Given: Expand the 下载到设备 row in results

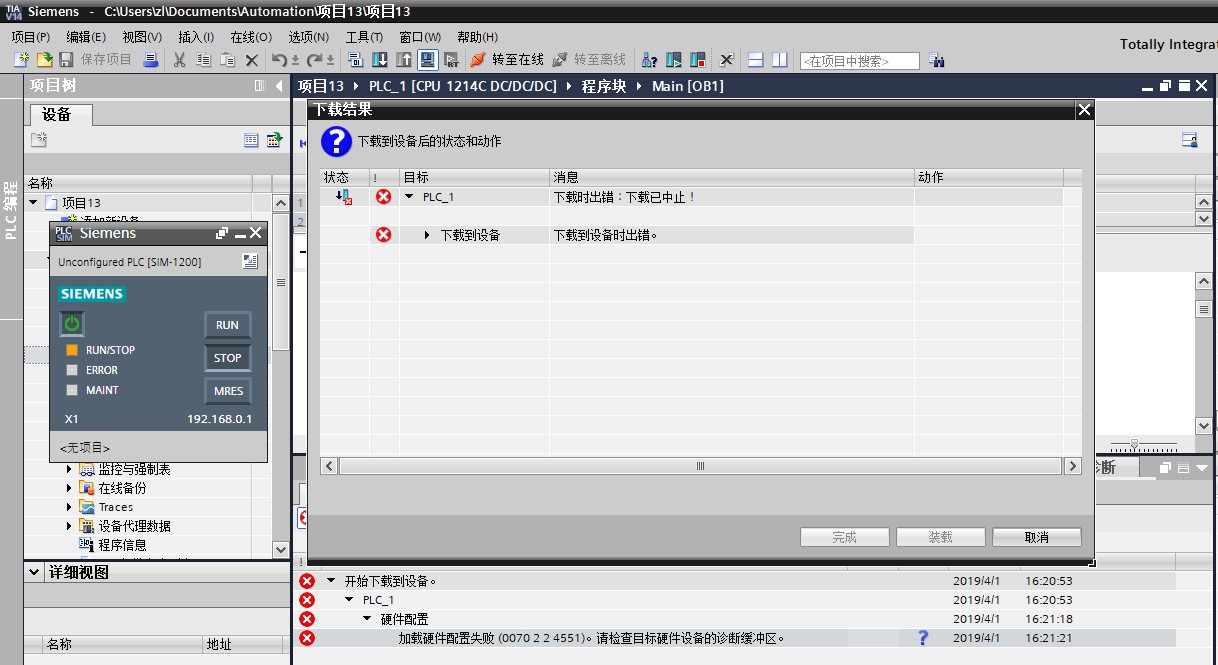Looking at the screenshot, I should [x=427, y=235].
